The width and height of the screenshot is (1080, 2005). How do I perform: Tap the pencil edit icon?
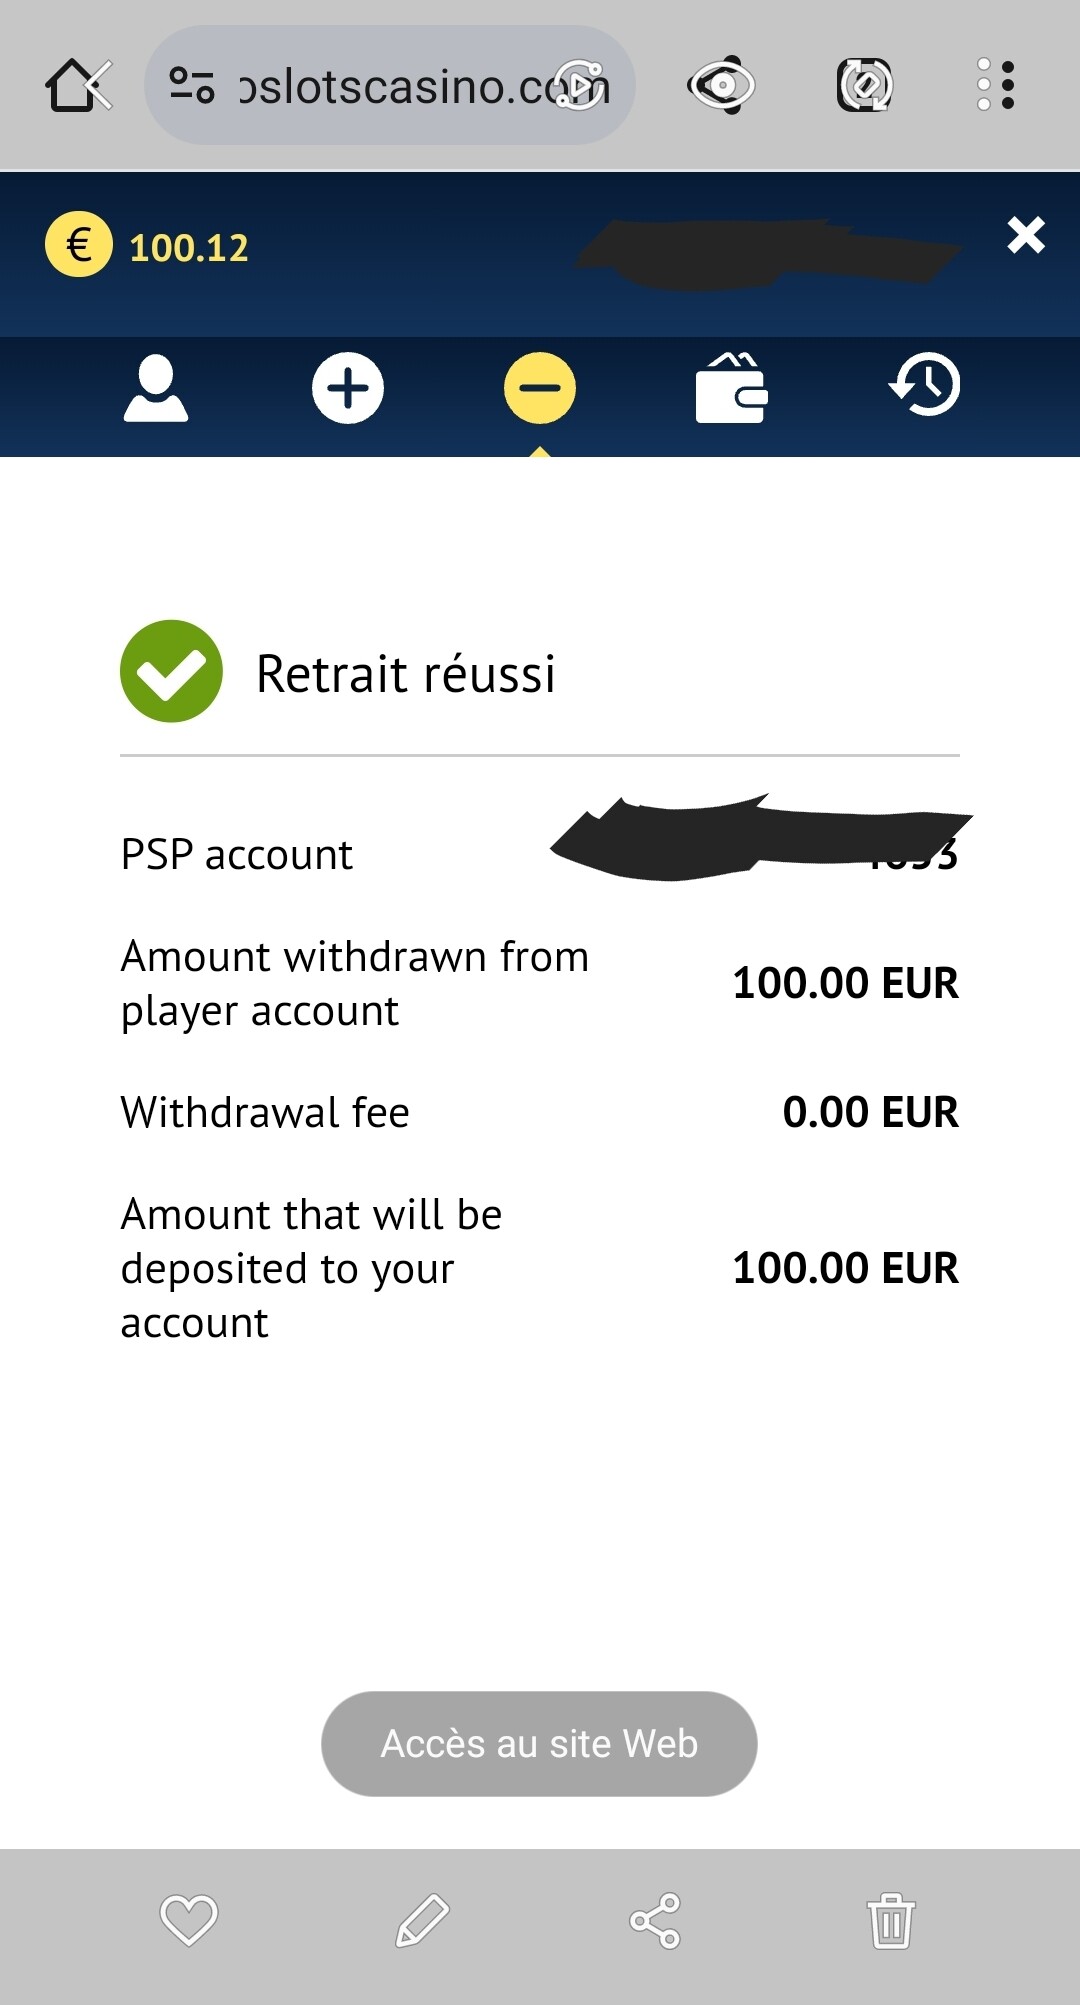point(422,1920)
